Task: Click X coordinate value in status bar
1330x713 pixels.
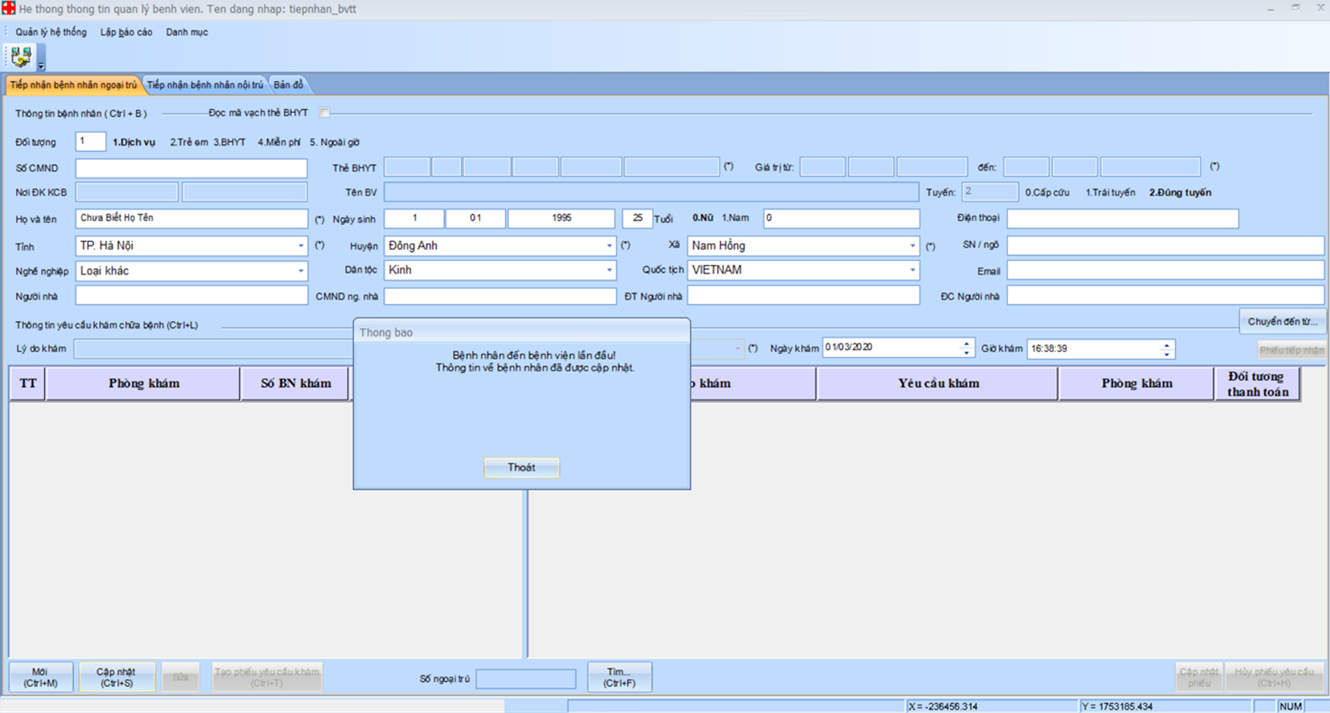Action: (943, 706)
